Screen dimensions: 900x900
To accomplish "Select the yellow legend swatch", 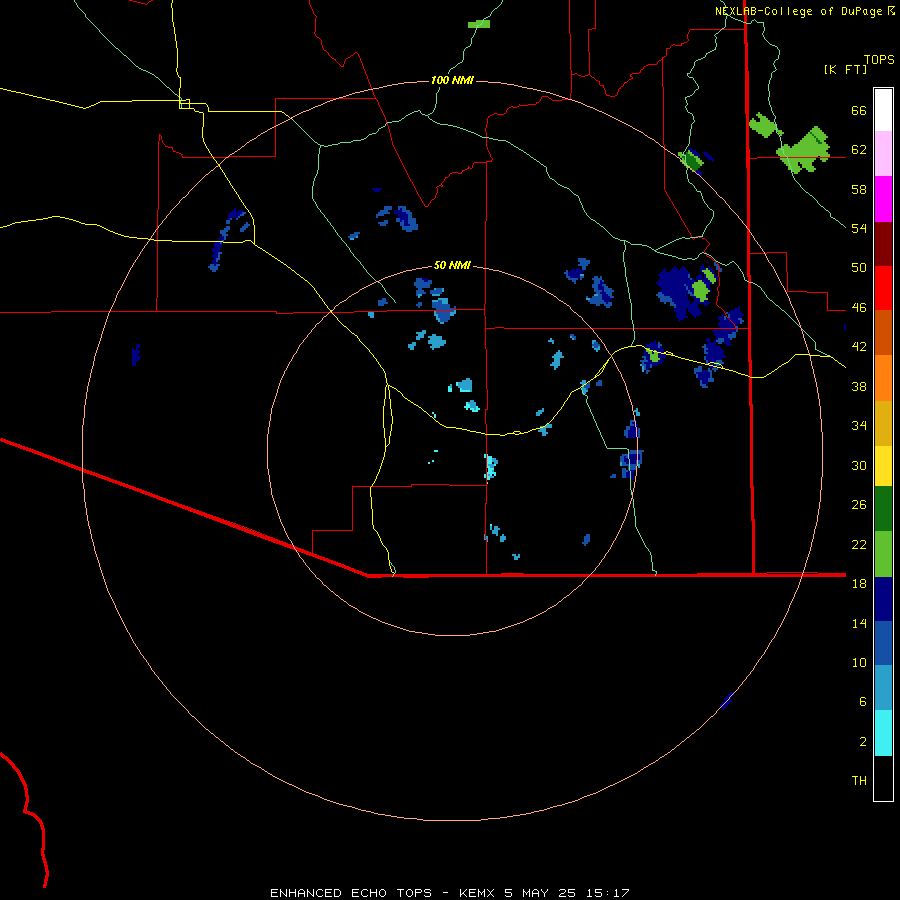I will point(883,465).
